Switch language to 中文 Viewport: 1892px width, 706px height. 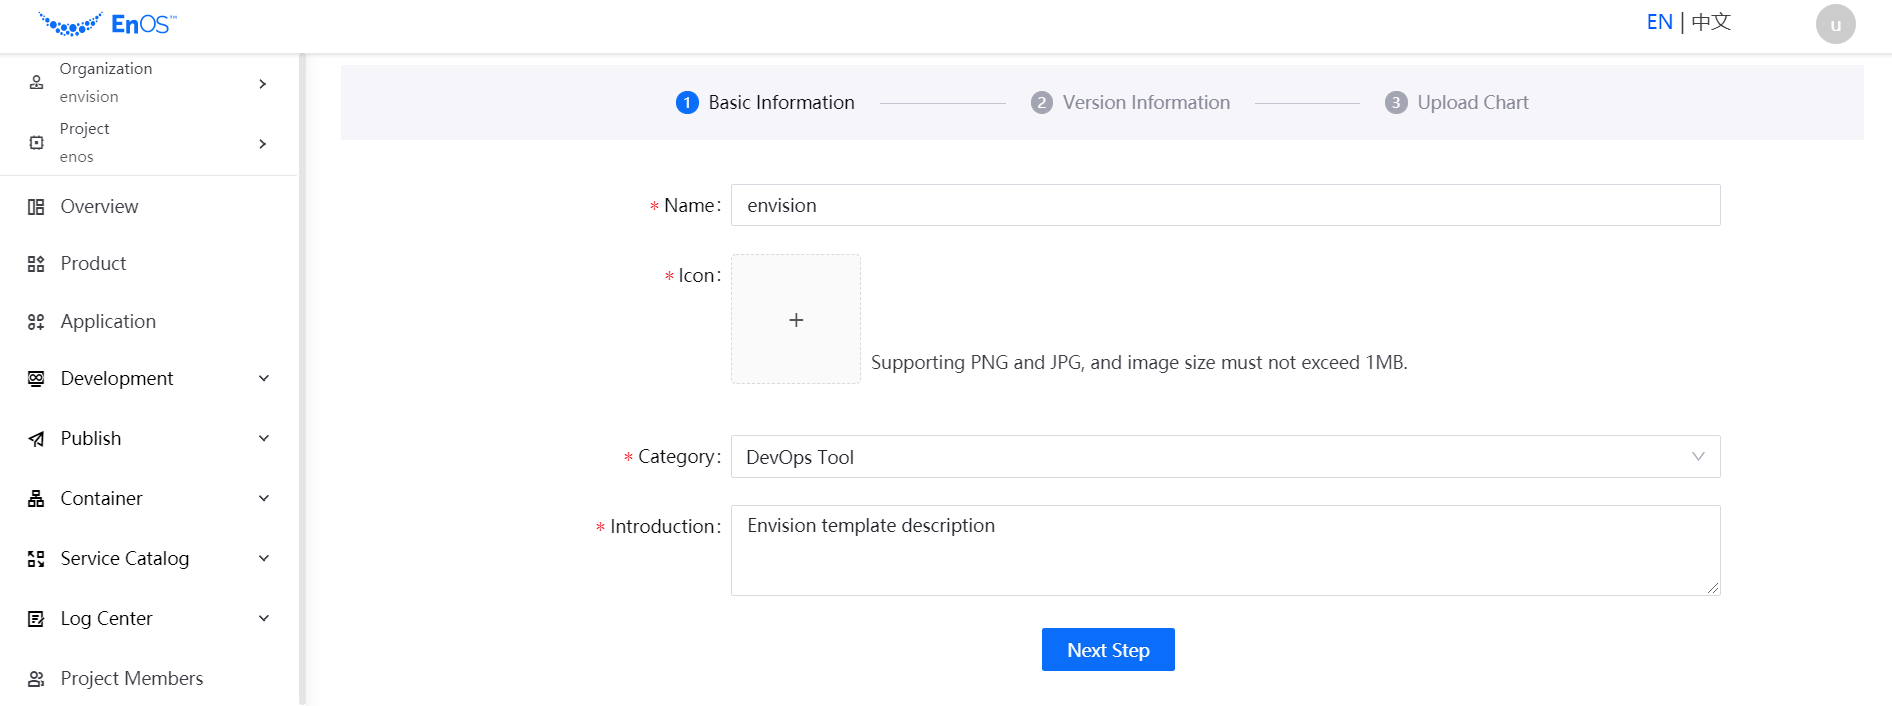pyautogui.click(x=1711, y=22)
